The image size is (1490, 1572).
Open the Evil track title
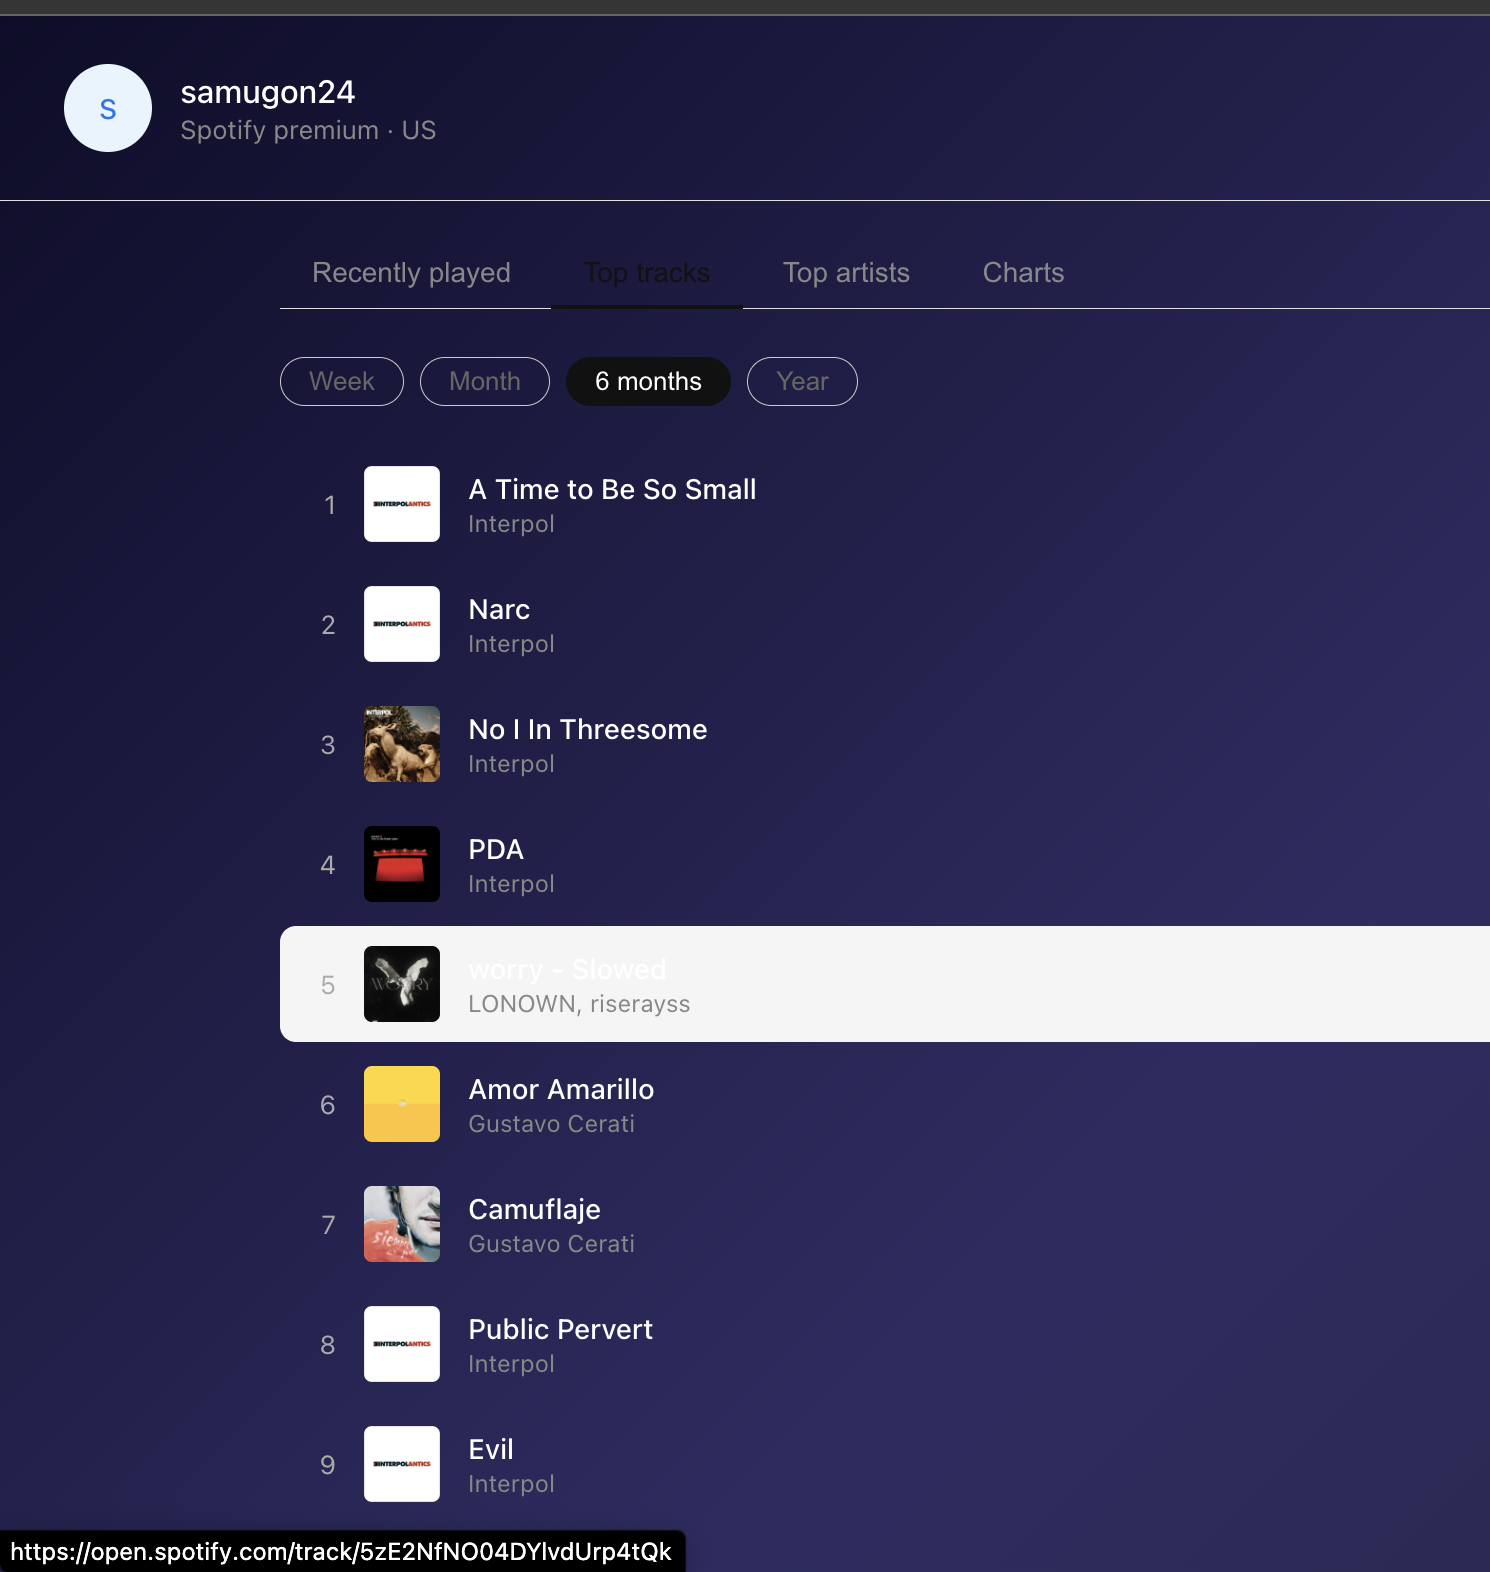coord(491,1449)
